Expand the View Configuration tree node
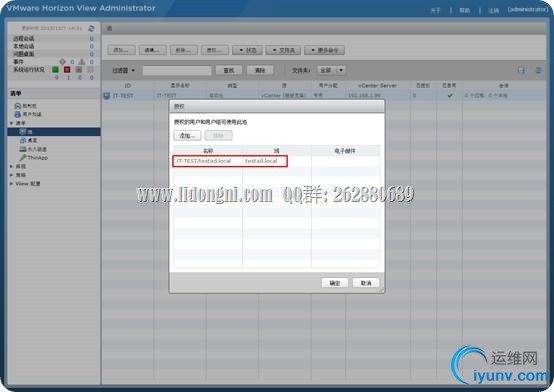The height and width of the screenshot is (392, 554). (x=12, y=184)
